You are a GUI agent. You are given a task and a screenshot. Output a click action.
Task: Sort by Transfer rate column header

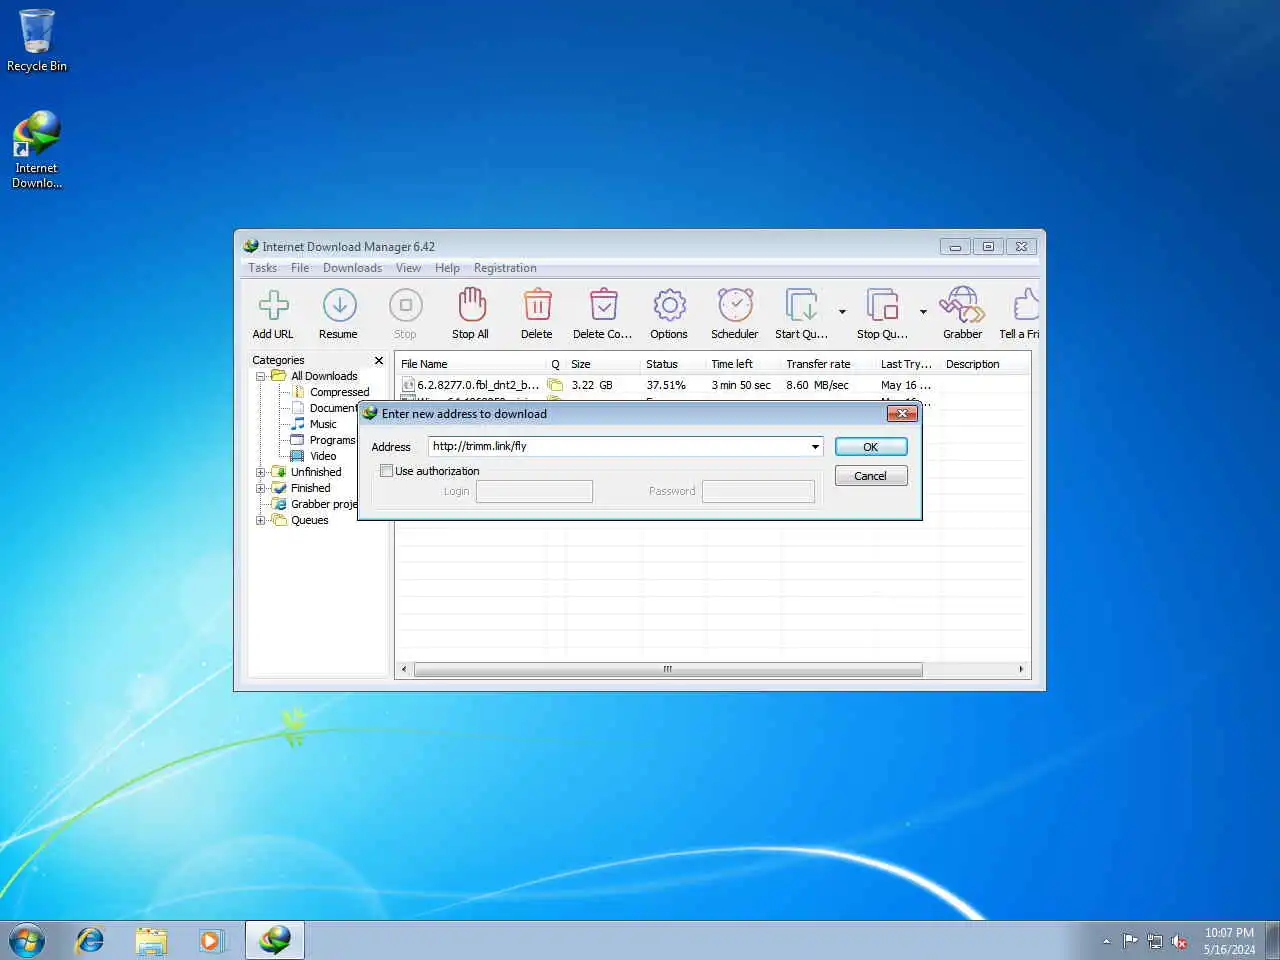[827, 364]
